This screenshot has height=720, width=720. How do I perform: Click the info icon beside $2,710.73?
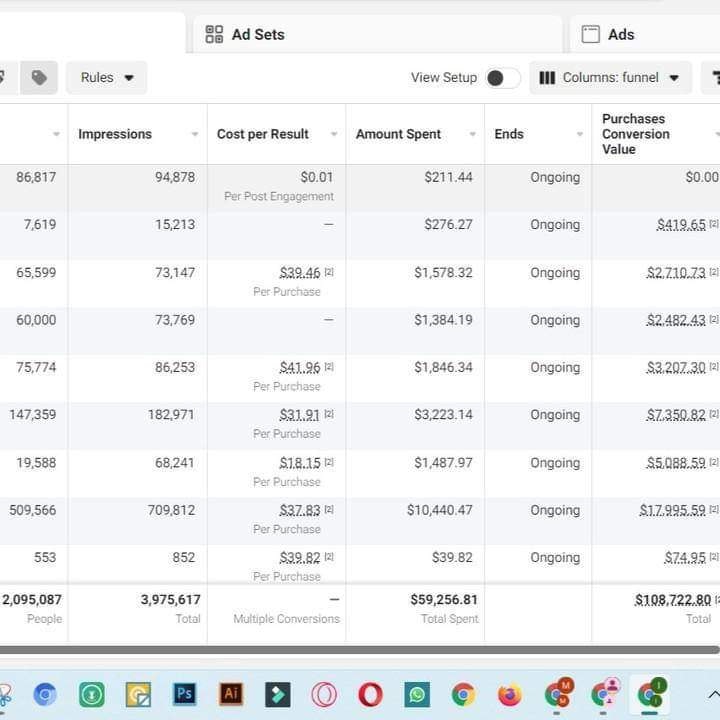(x=714, y=273)
